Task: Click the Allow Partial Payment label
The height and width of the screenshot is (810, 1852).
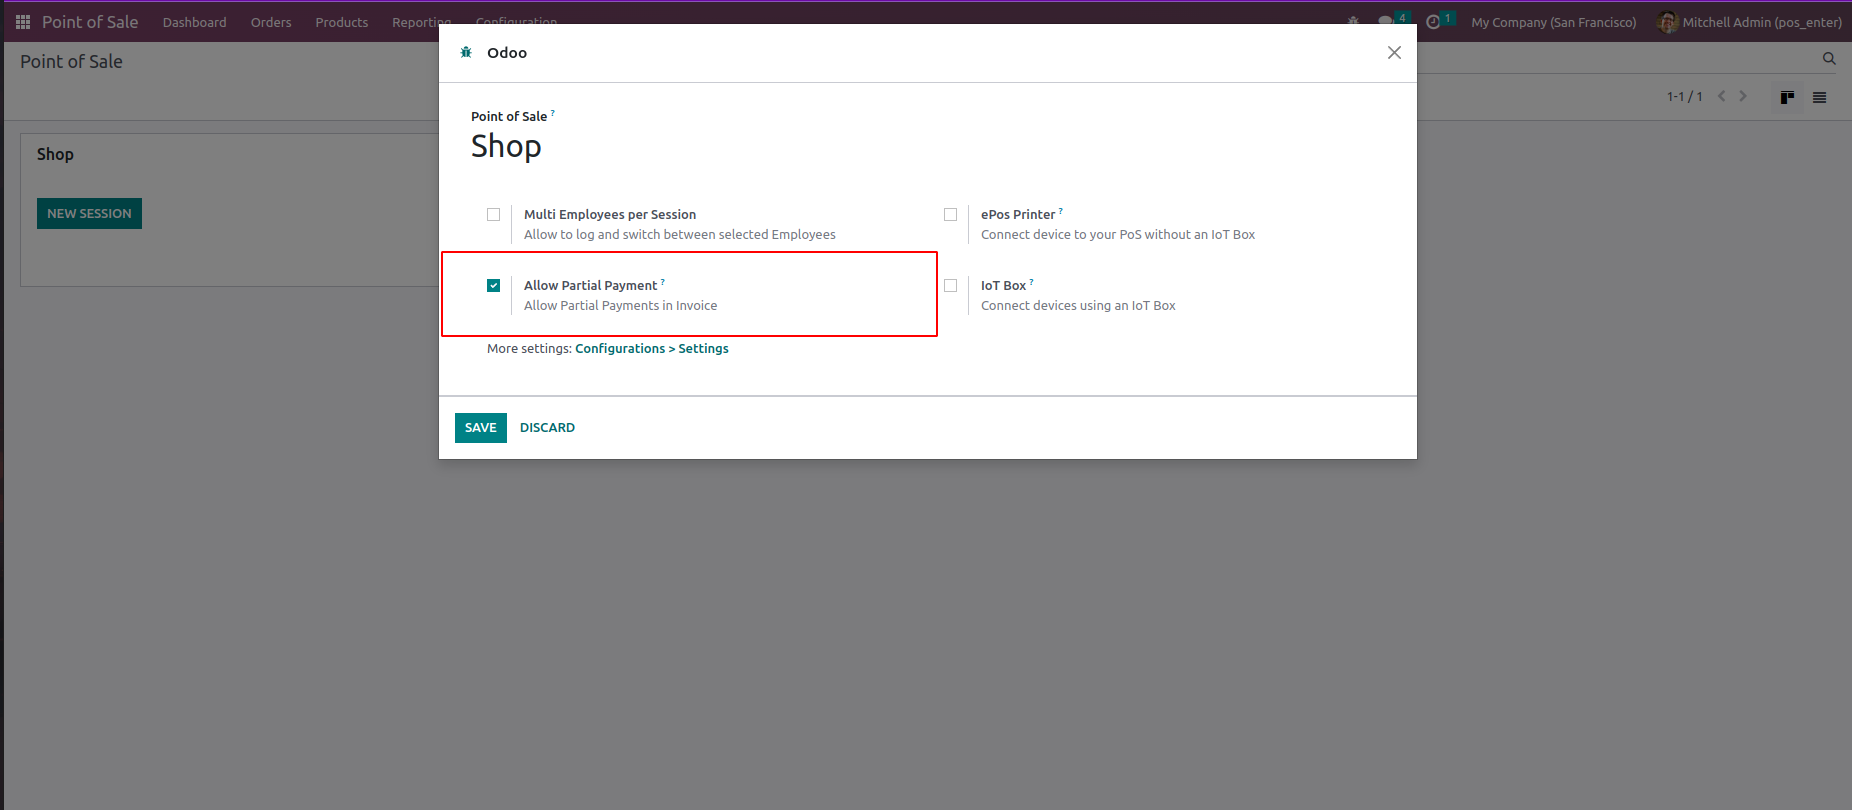Action: 591,285
